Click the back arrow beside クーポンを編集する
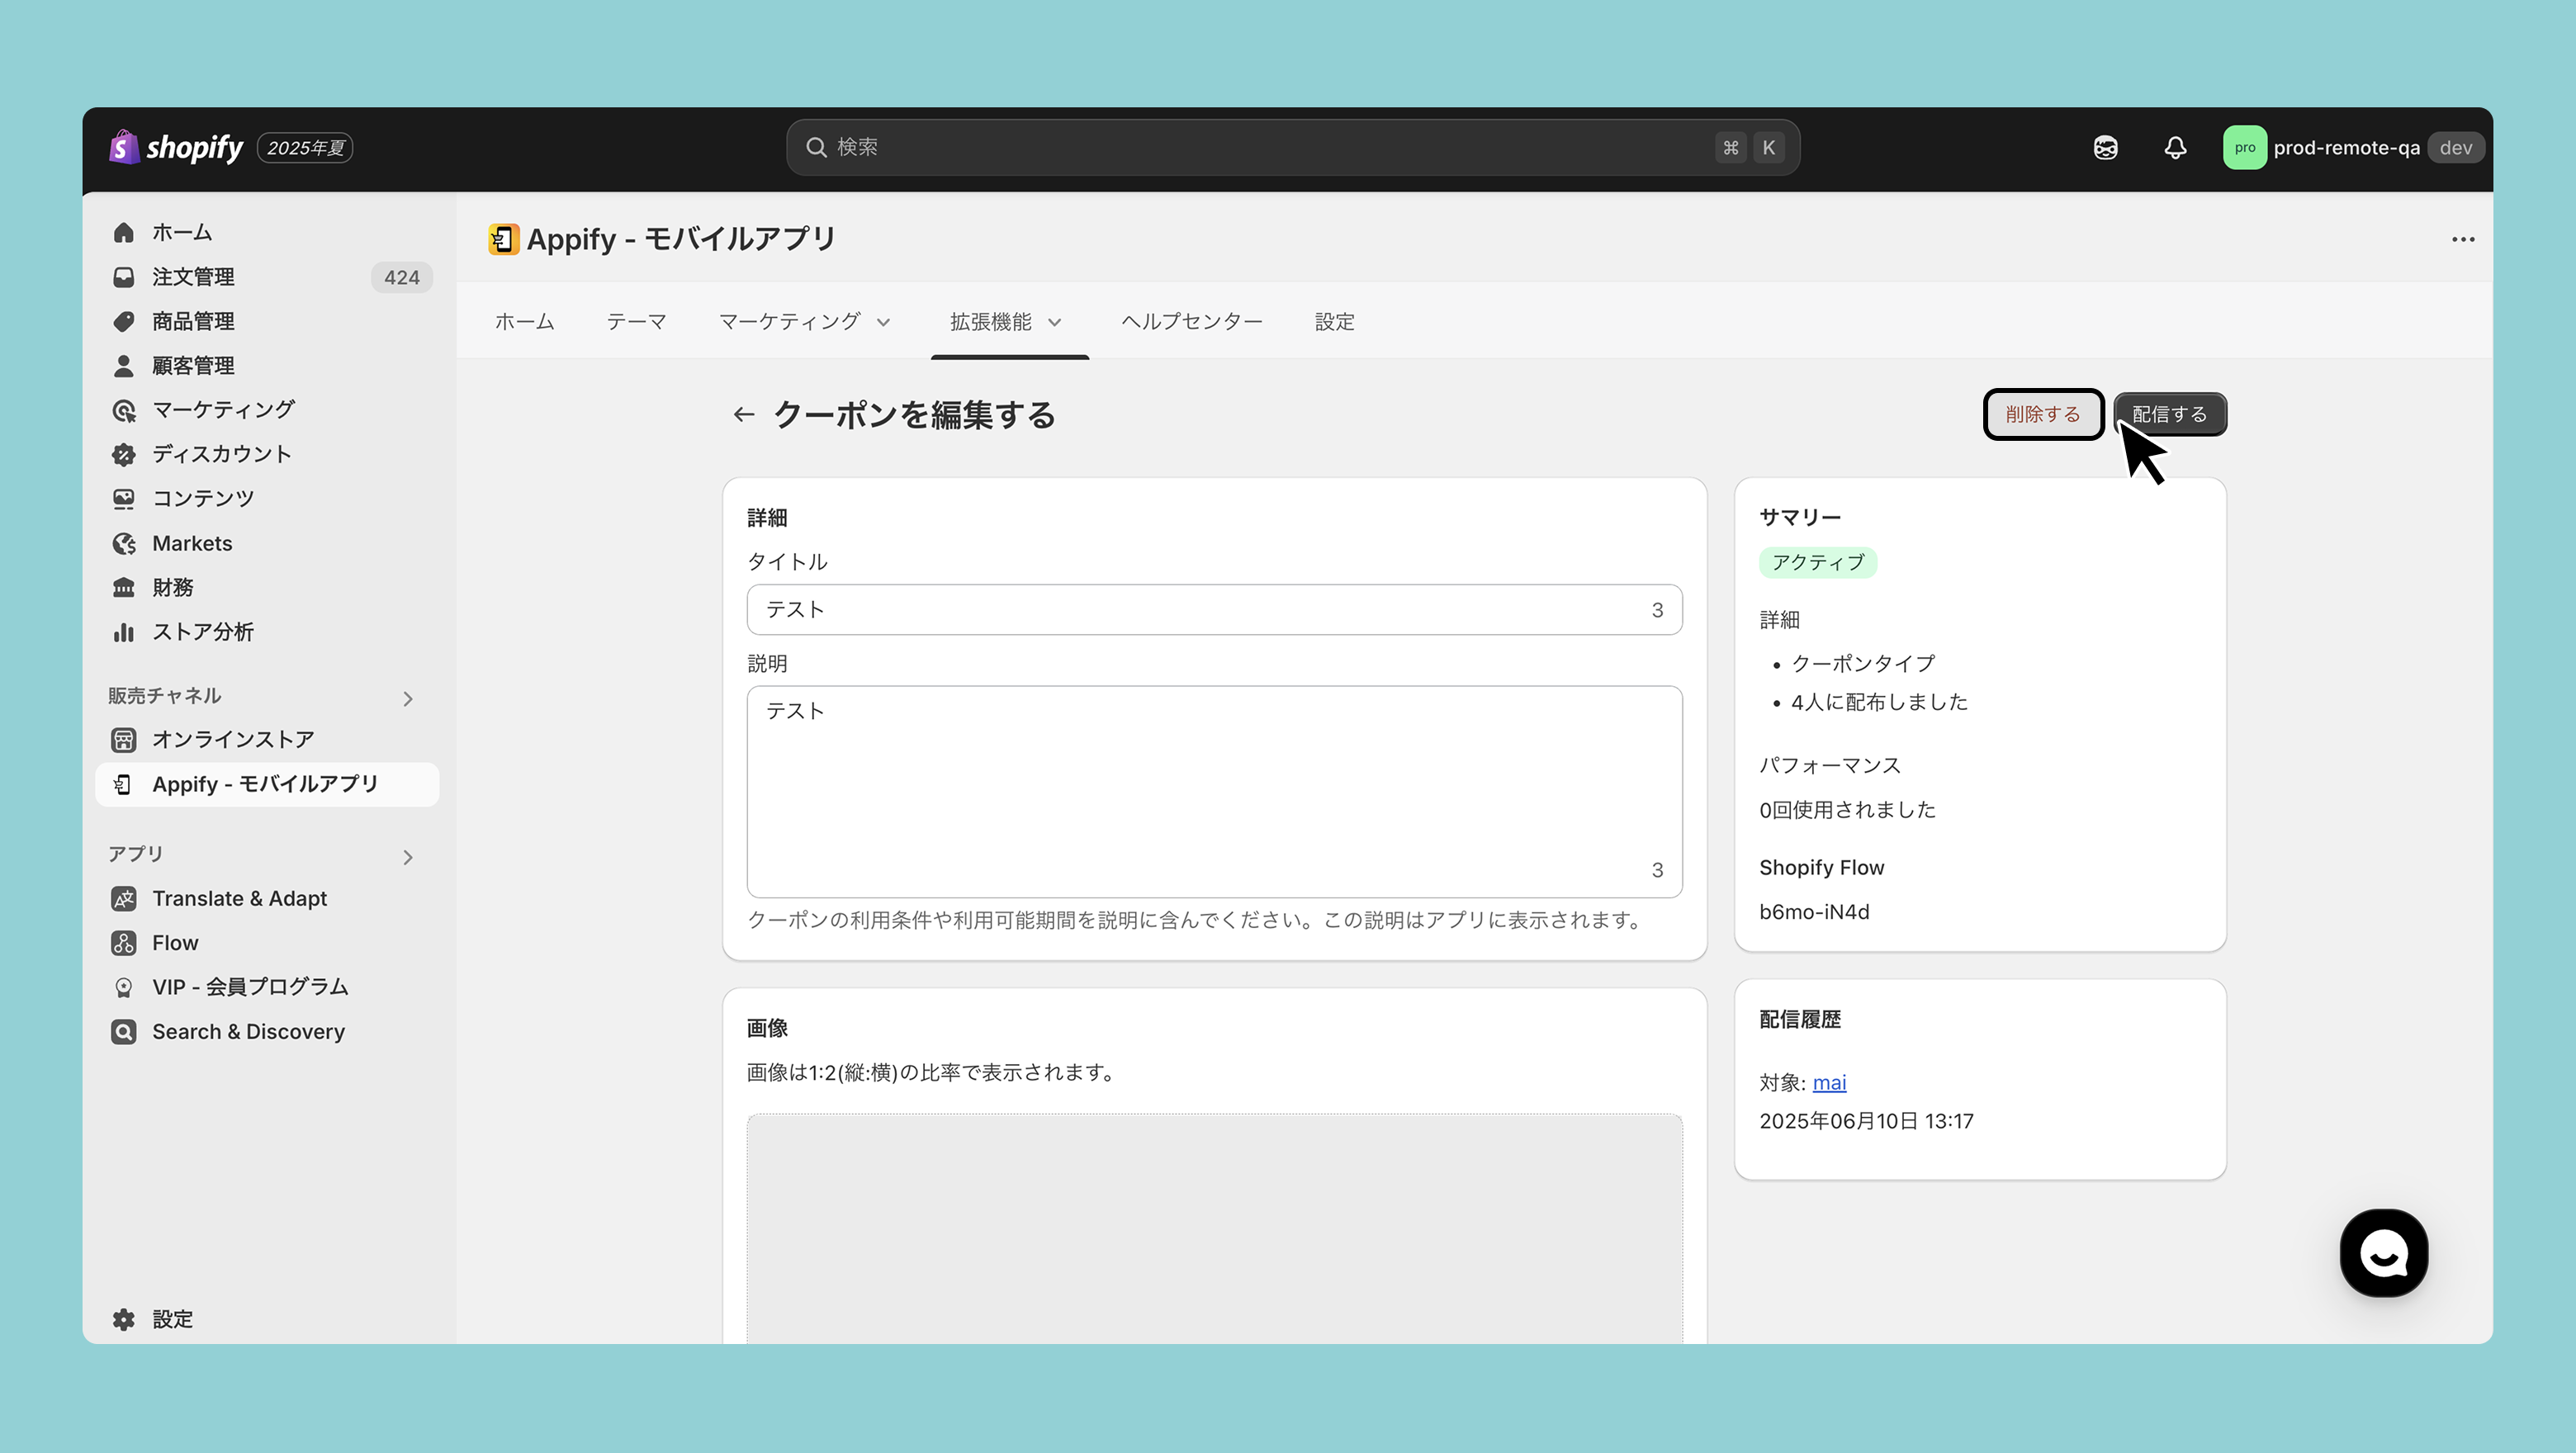This screenshot has width=2576, height=1453. 743,414
